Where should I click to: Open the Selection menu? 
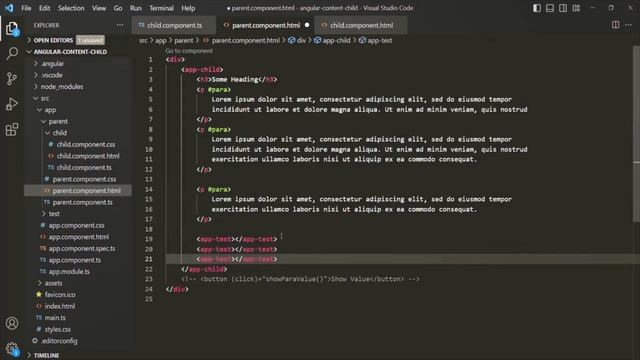pos(71,8)
